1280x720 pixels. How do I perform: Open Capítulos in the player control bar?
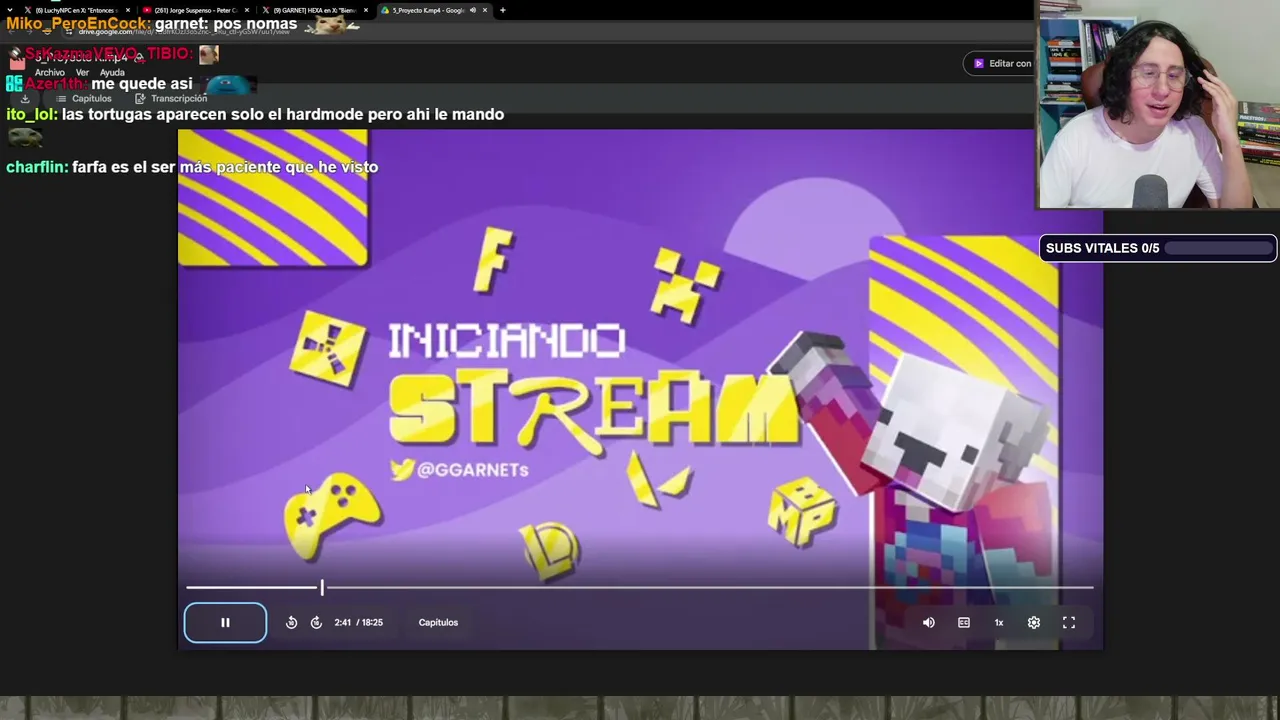point(438,622)
